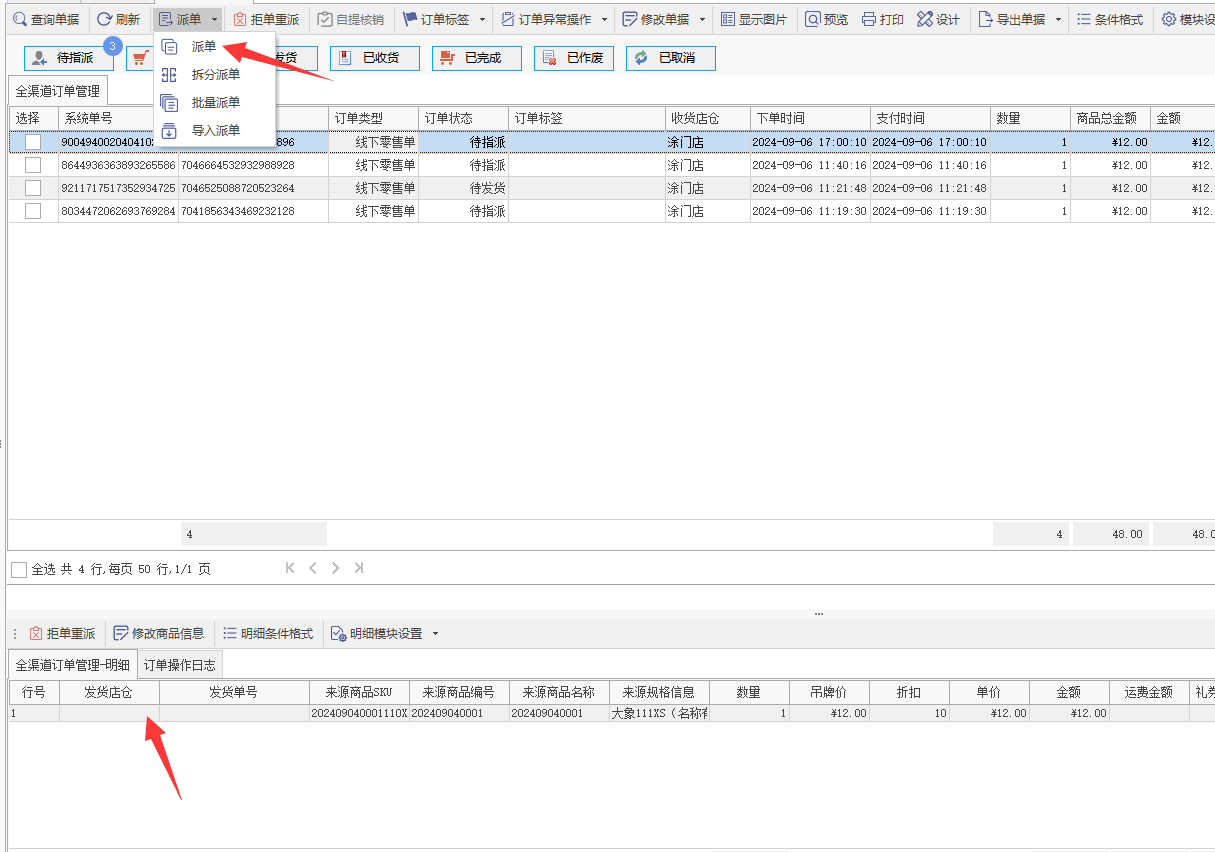Open 模块设置 gear settings
This screenshot has width=1215, height=852.
pos(1188,19)
